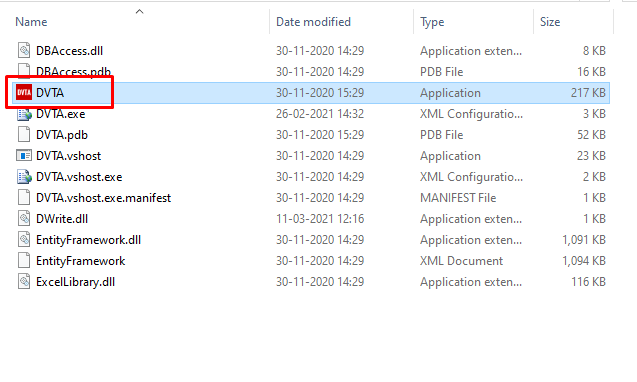Image resolution: width=637 pixels, height=382 pixels.
Task: Click the 23 KB size cell
Action: [592, 156]
